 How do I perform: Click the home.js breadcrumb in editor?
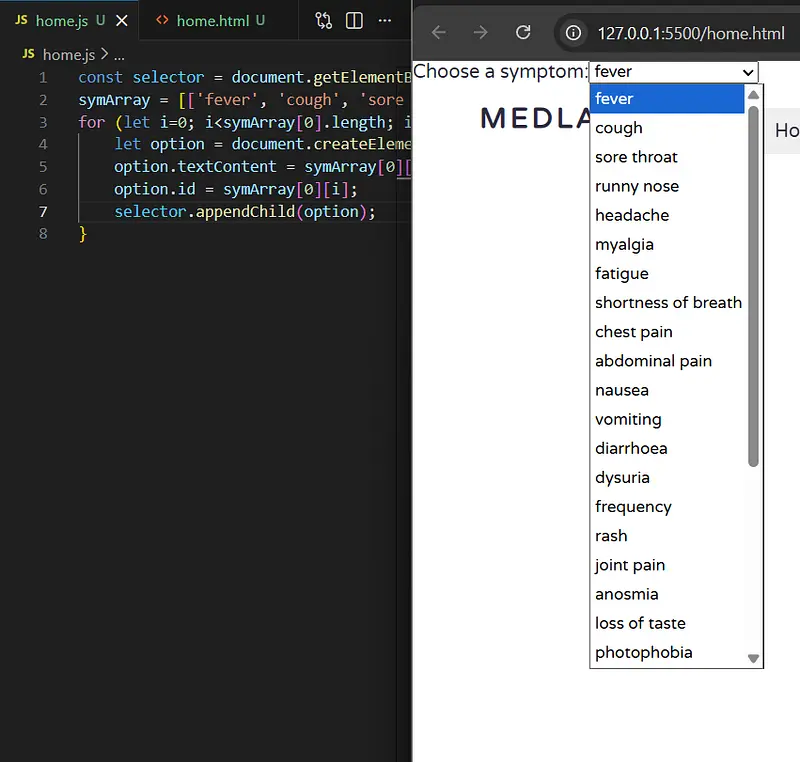tap(66, 55)
